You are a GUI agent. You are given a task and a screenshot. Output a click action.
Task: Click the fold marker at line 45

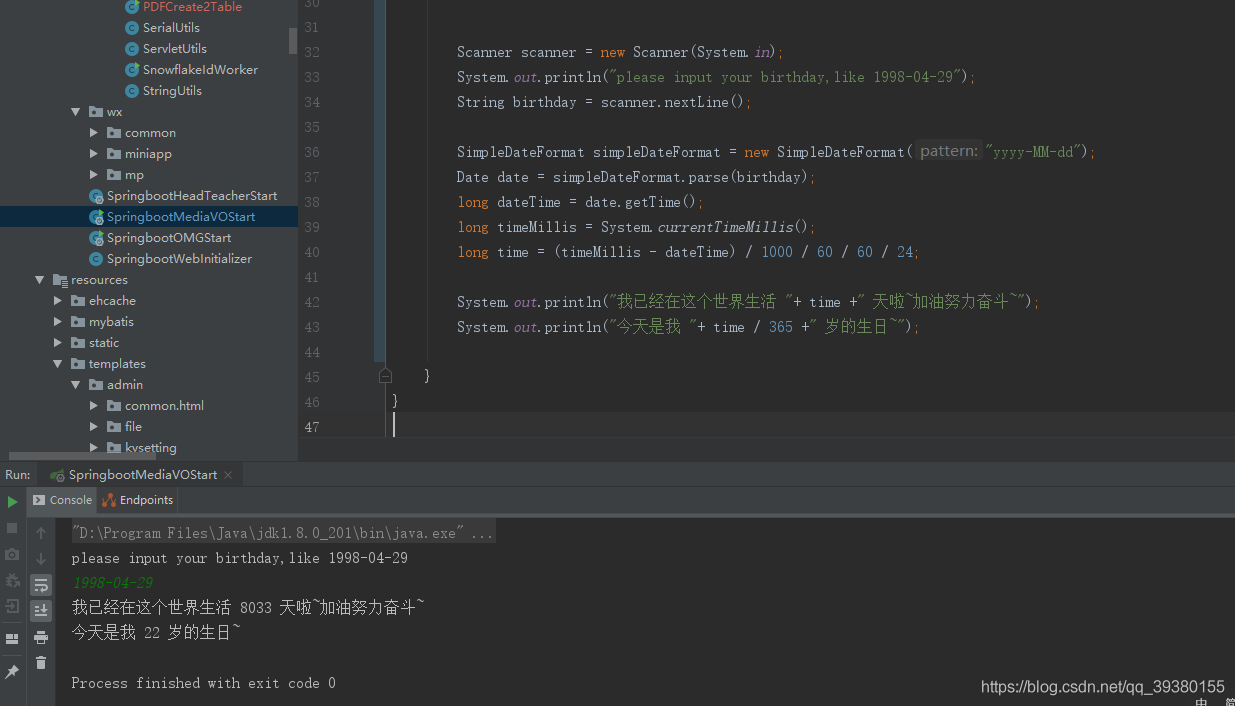pyautogui.click(x=385, y=376)
